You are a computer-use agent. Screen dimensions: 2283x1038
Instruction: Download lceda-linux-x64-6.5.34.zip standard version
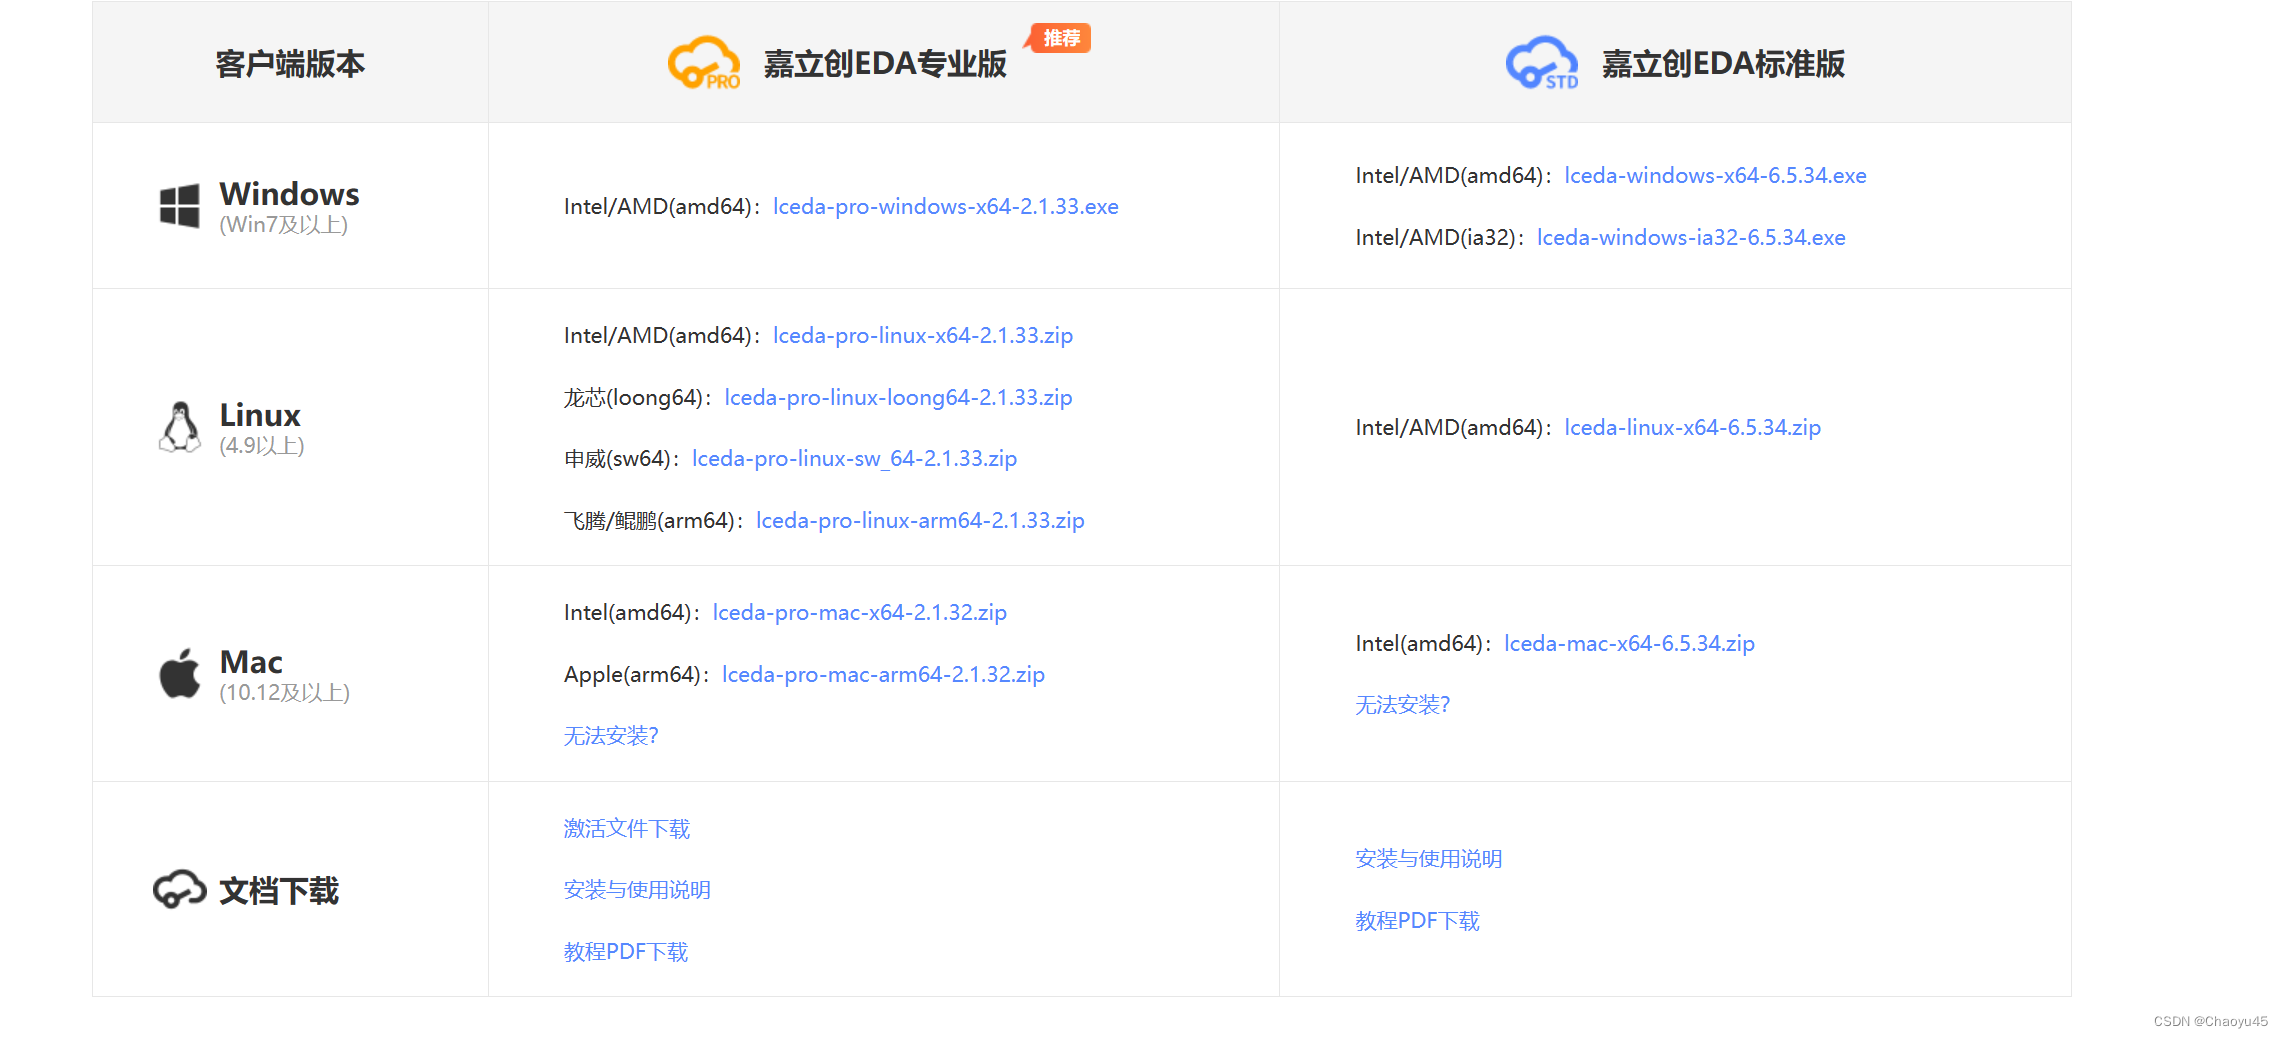[x=1692, y=427]
